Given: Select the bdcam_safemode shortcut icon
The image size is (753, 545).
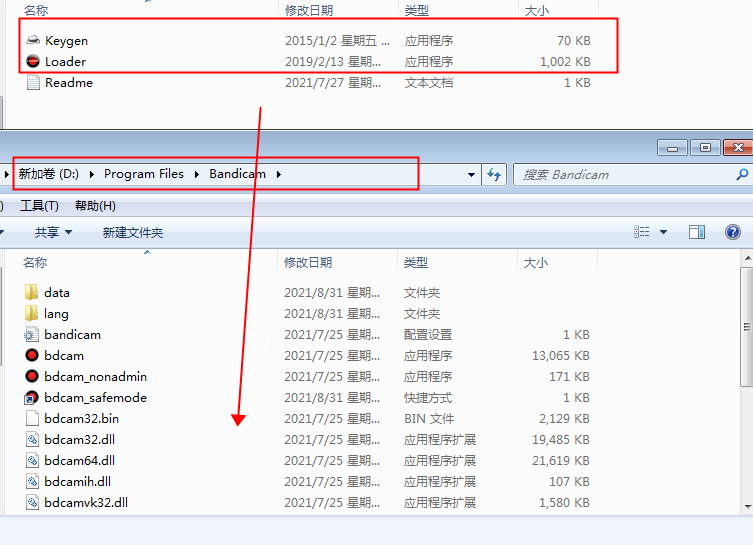Looking at the screenshot, I should click(x=32, y=398).
